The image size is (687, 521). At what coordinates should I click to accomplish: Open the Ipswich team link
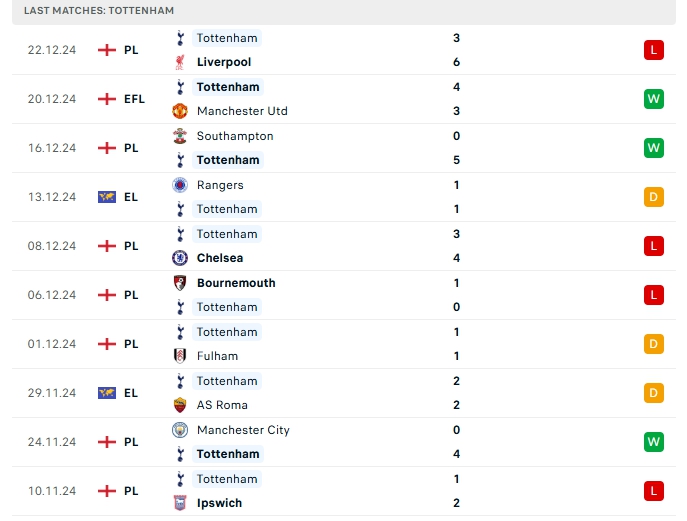click(219, 503)
